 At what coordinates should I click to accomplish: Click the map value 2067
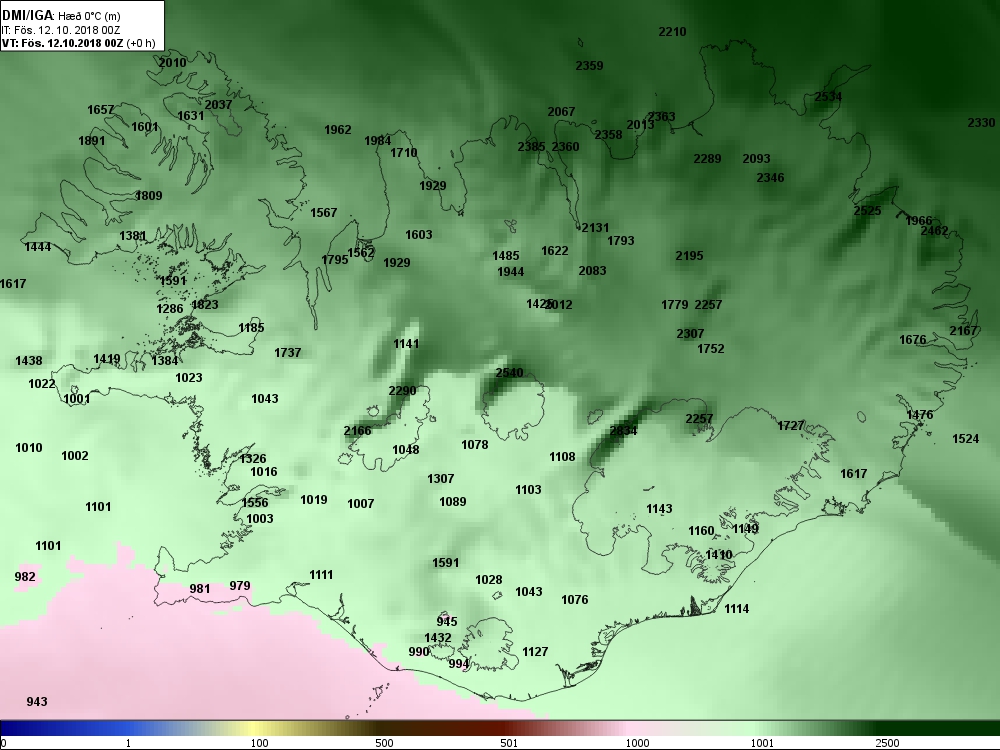(x=561, y=112)
